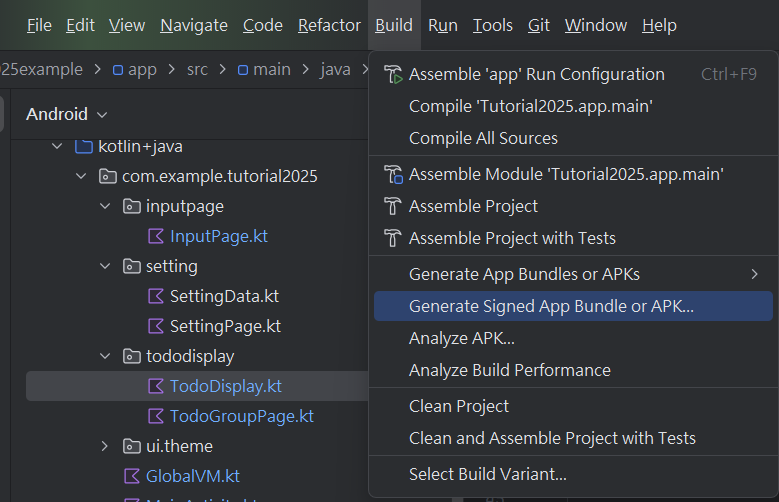Image resolution: width=779 pixels, height=502 pixels.
Task: Select SettingPage.kt in project tree
Action: (x=225, y=326)
